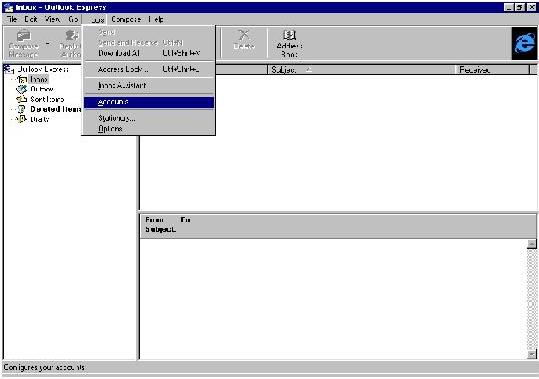Image resolution: width=539 pixels, height=379 pixels.
Task: Open the Compose Message stationery dropdown arrow
Action: tap(48, 44)
